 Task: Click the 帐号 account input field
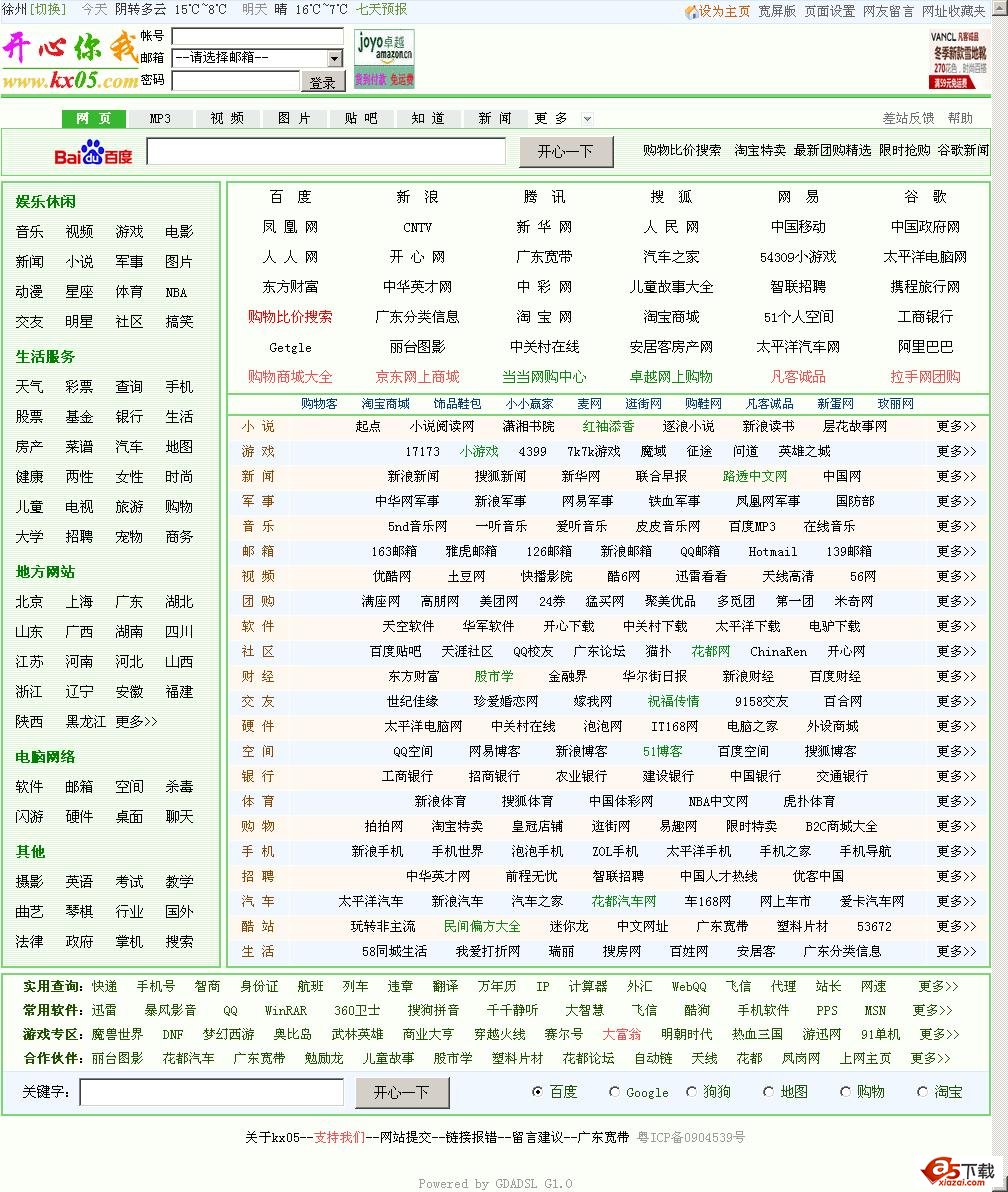[x=257, y=36]
